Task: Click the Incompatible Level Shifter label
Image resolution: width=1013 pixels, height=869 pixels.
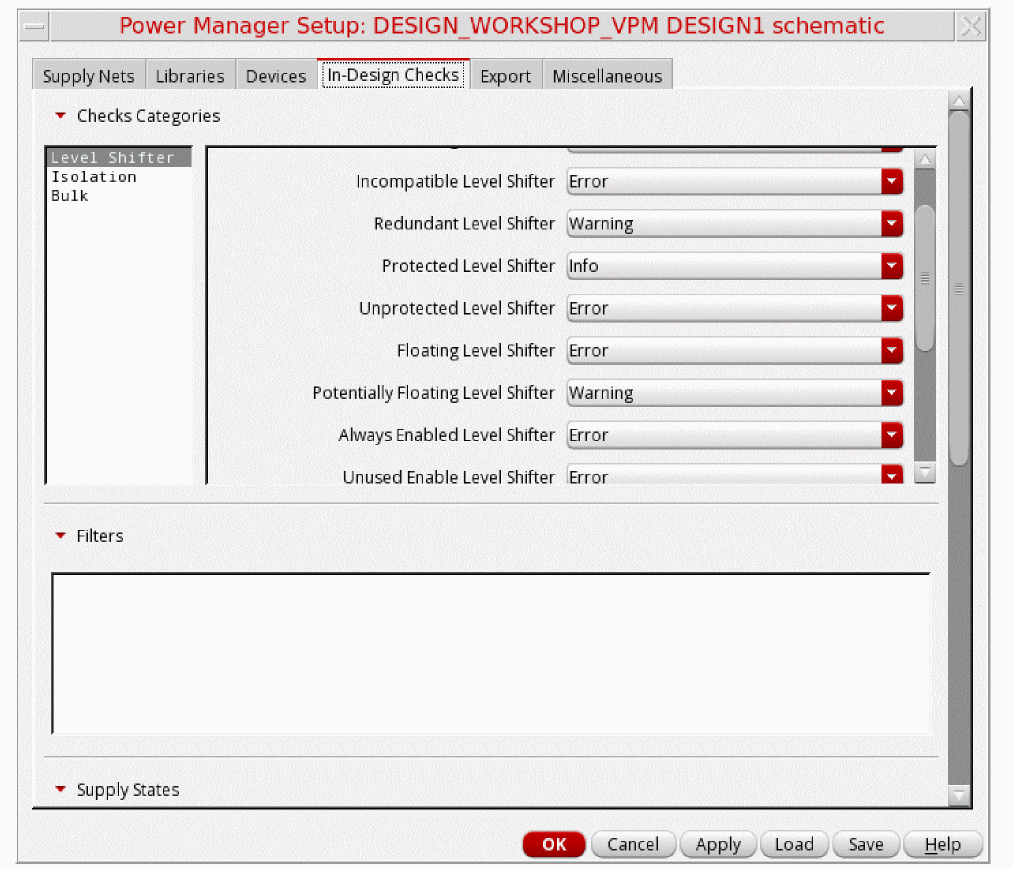Action: (455, 182)
